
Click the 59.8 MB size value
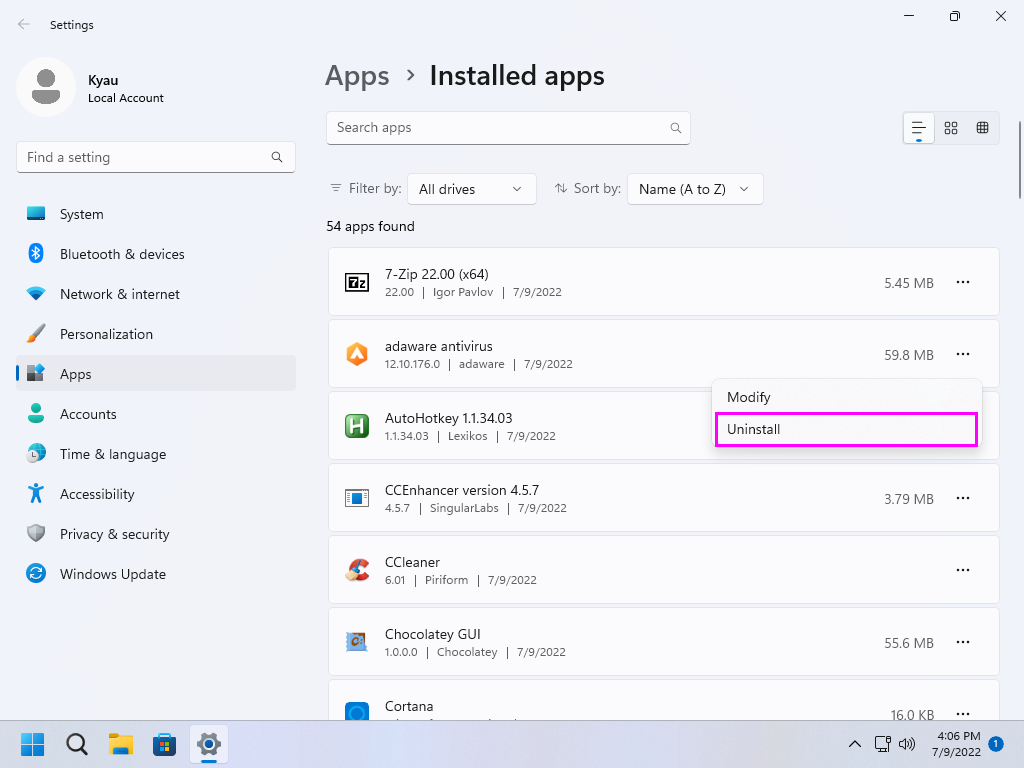click(908, 355)
